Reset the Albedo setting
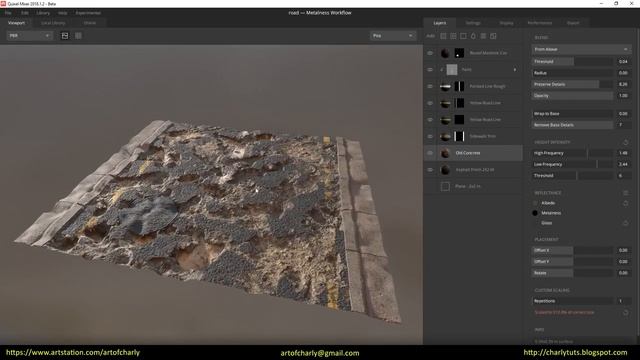This screenshot has height=360, width=640. 625,203
